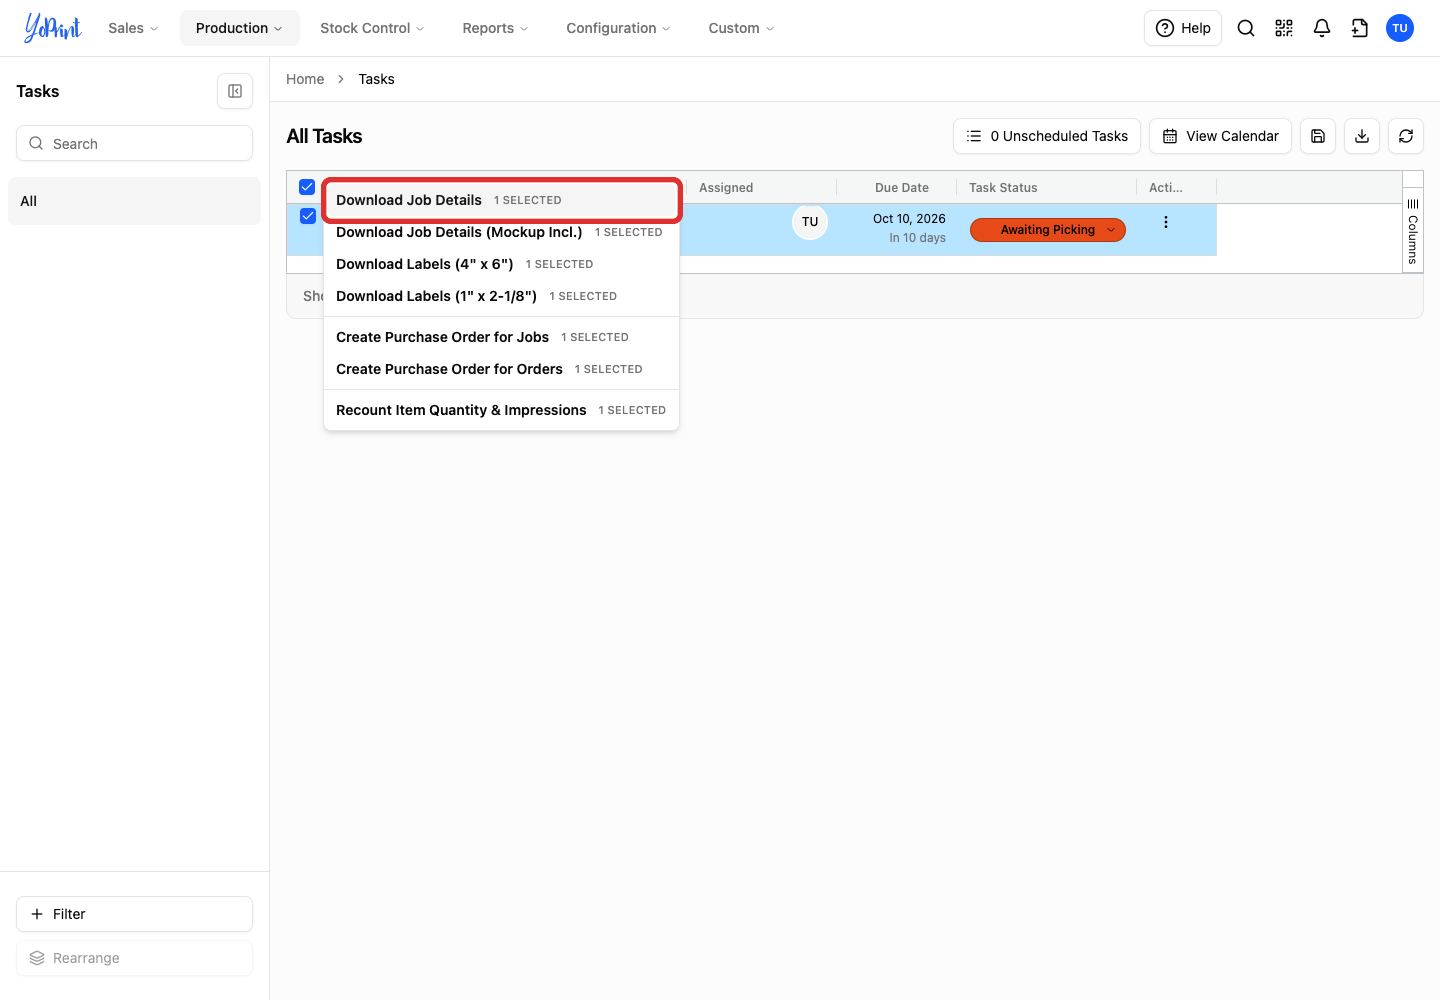Click the Assigned column header
Viewport: 1440px width, 1000px height.
761,187
